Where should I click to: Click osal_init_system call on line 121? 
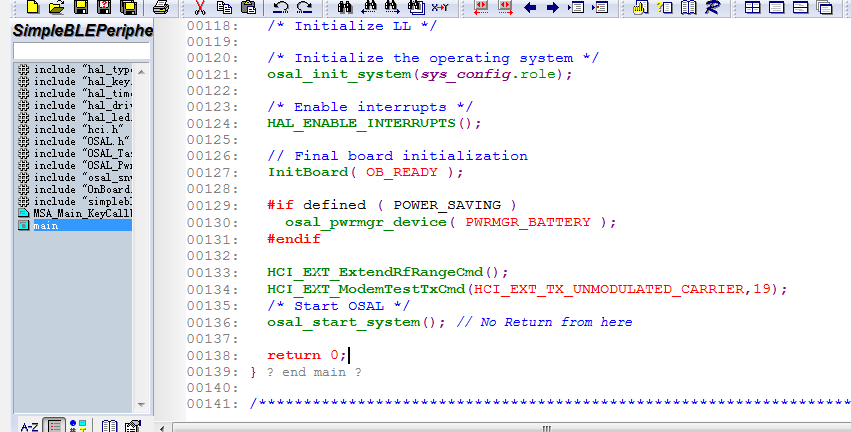(x=339, y=74)
